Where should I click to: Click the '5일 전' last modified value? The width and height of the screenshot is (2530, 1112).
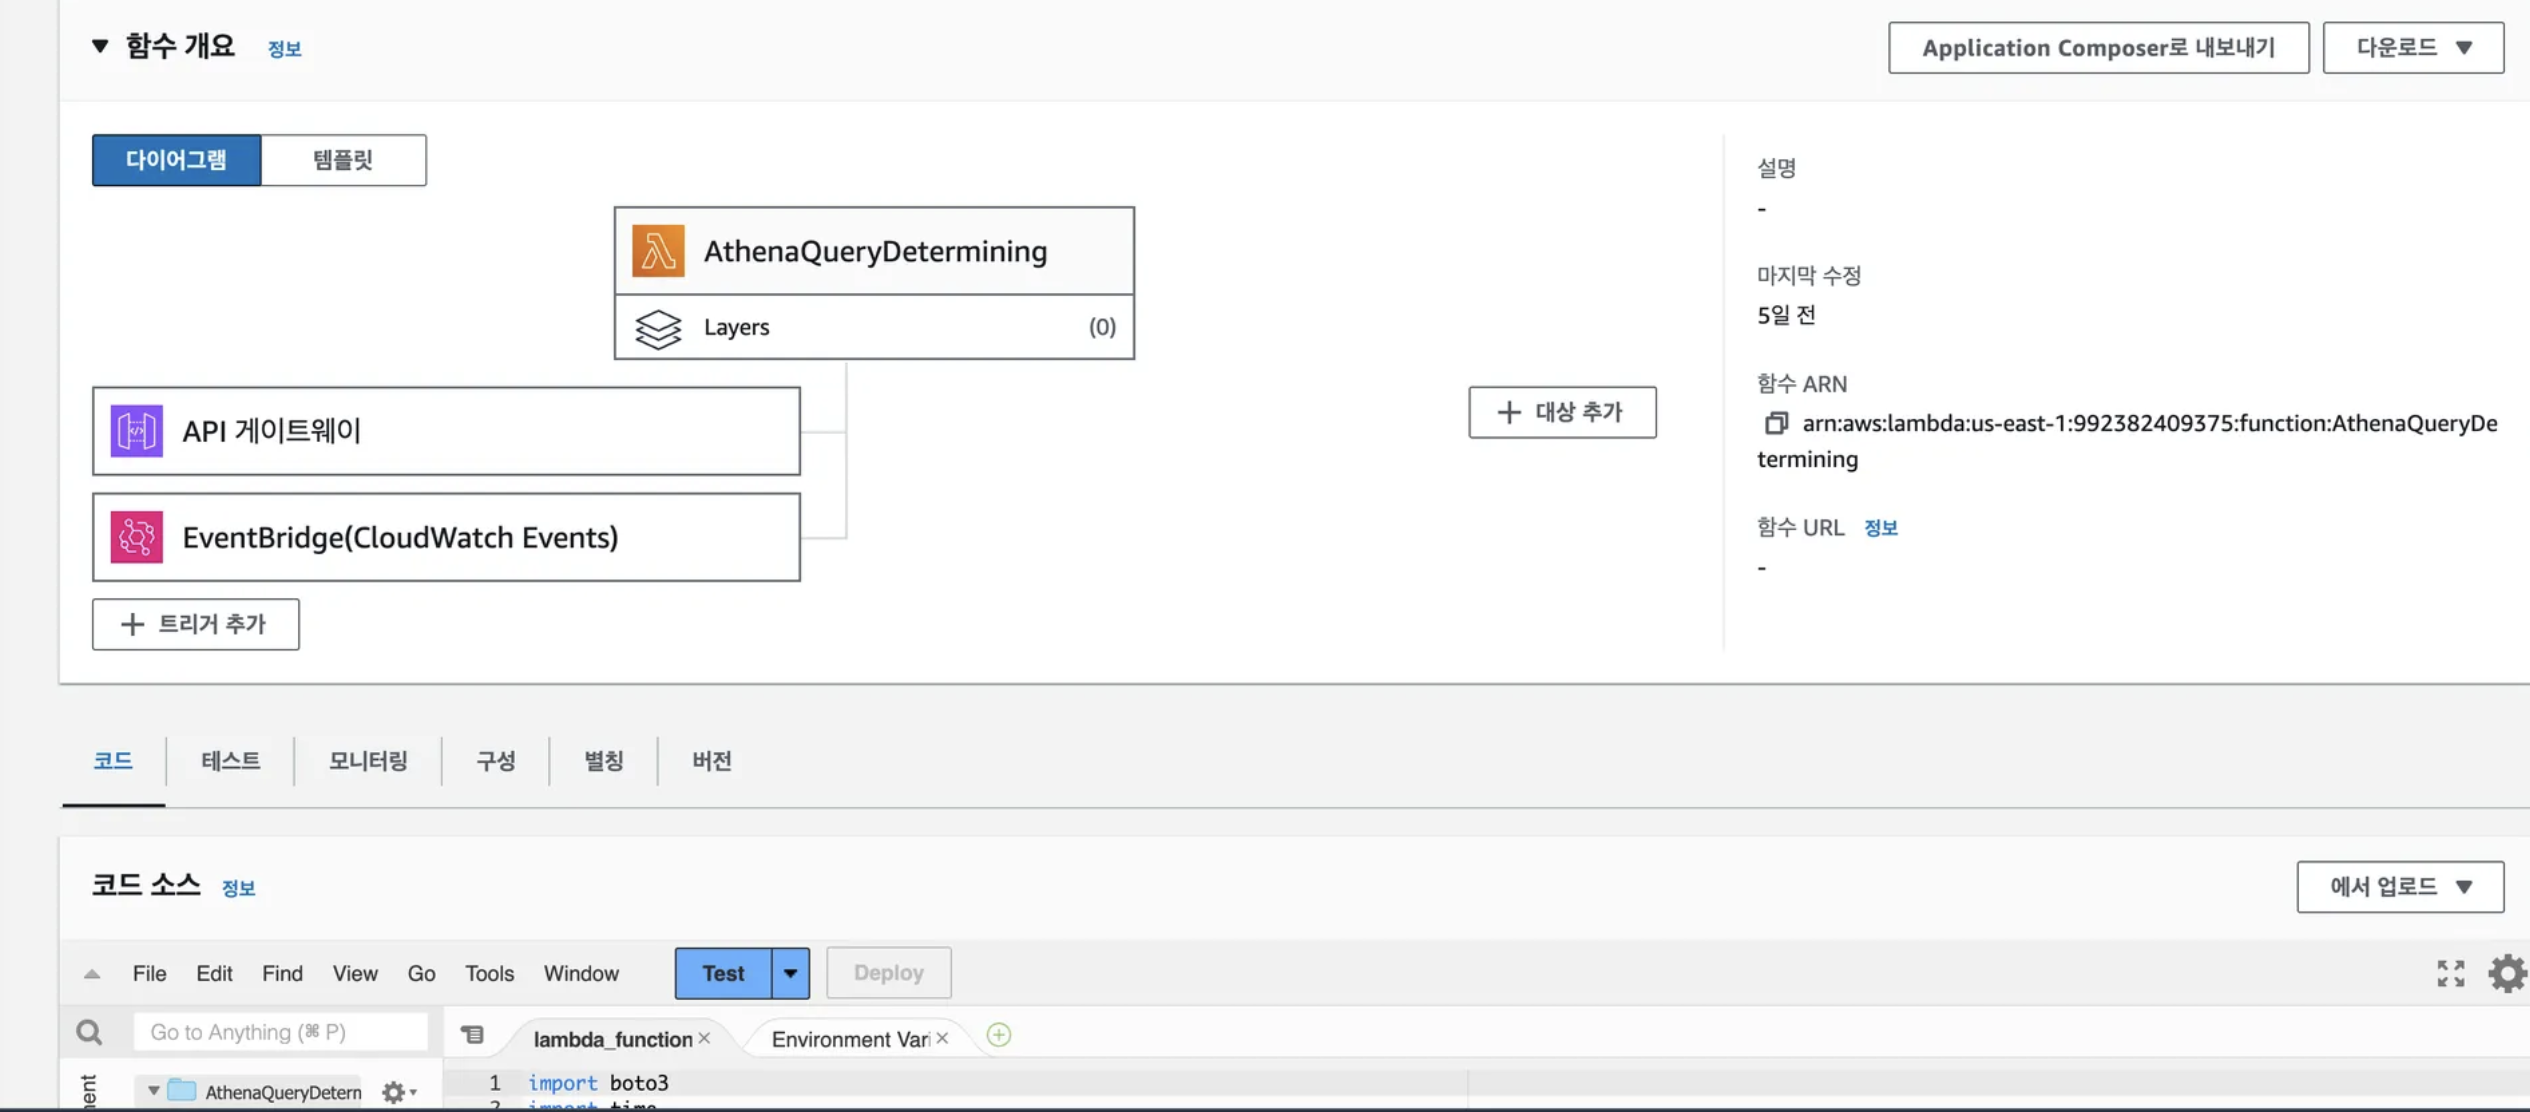(1786, 315)
